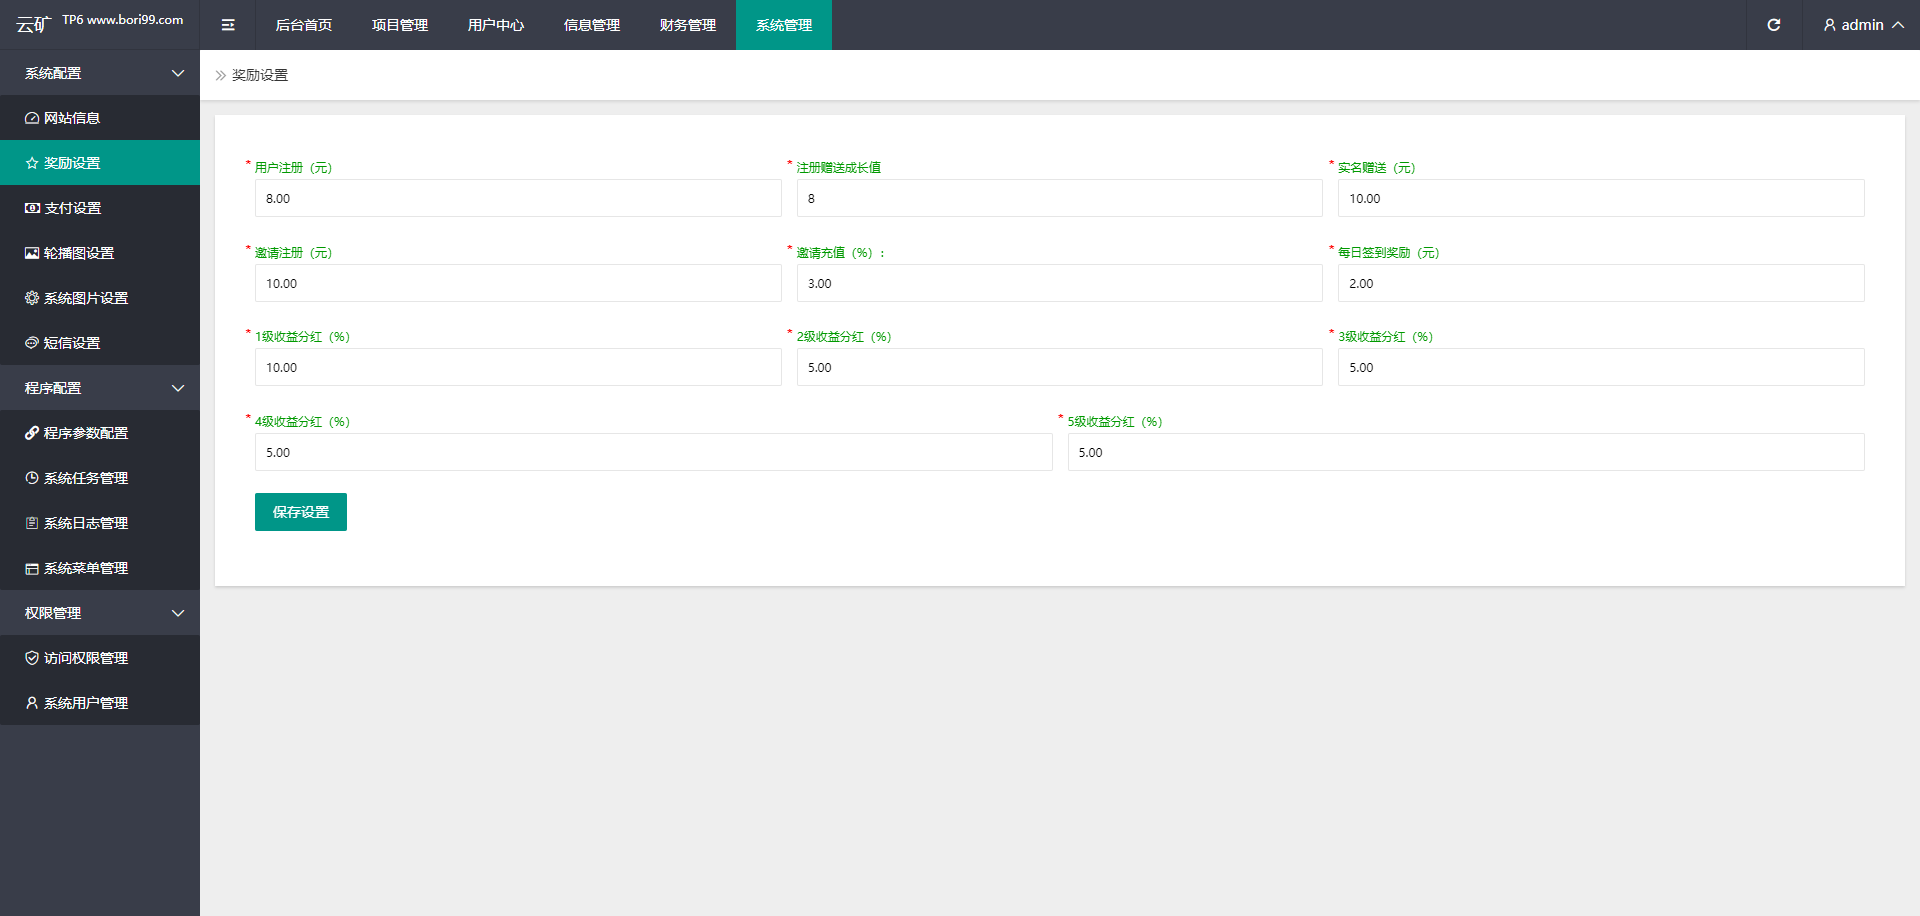
Task: Focus the 邀请注册（元）field
Action: point(518,283)
